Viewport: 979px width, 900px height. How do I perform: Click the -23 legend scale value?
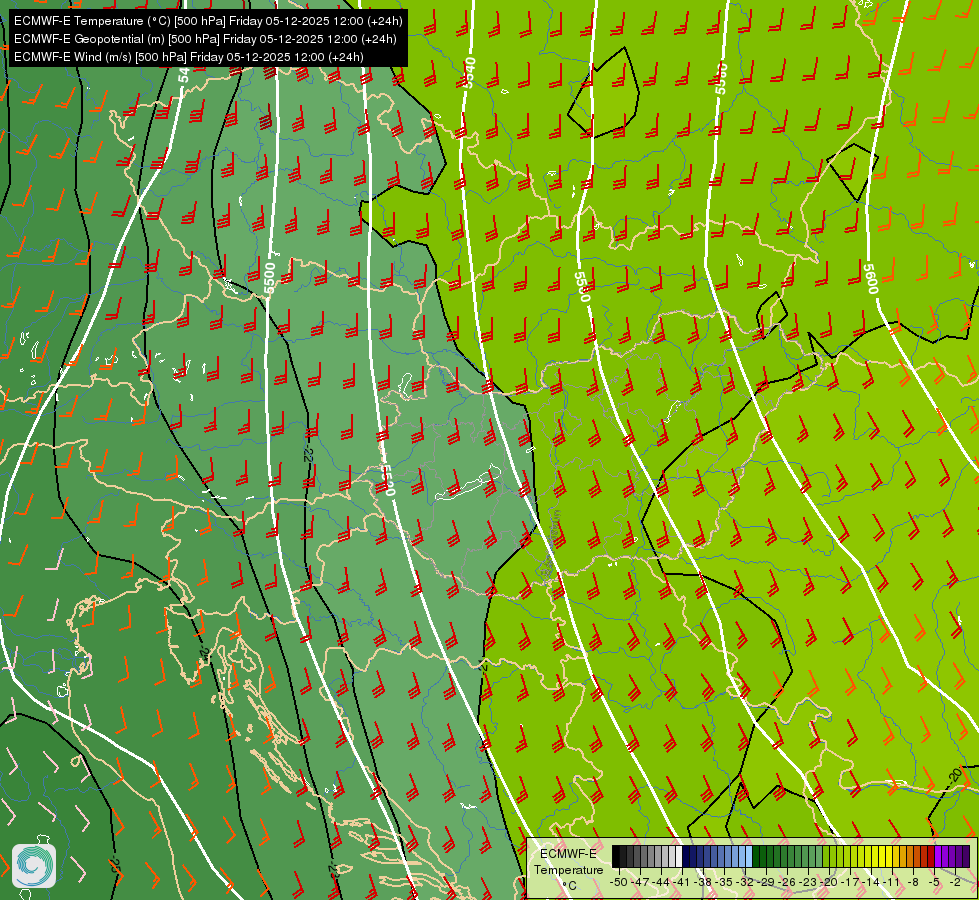click(x=807, y=882)
